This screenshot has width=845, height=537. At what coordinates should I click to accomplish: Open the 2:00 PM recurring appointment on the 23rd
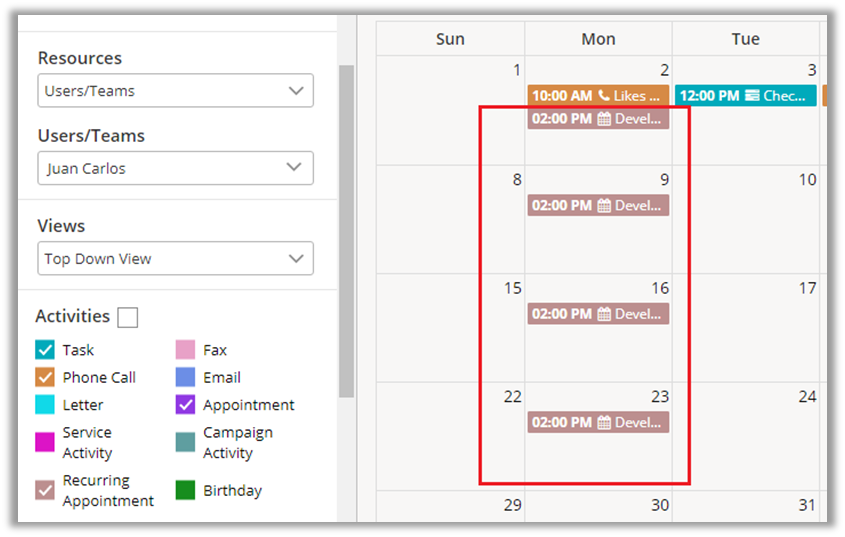click(598, 422)
